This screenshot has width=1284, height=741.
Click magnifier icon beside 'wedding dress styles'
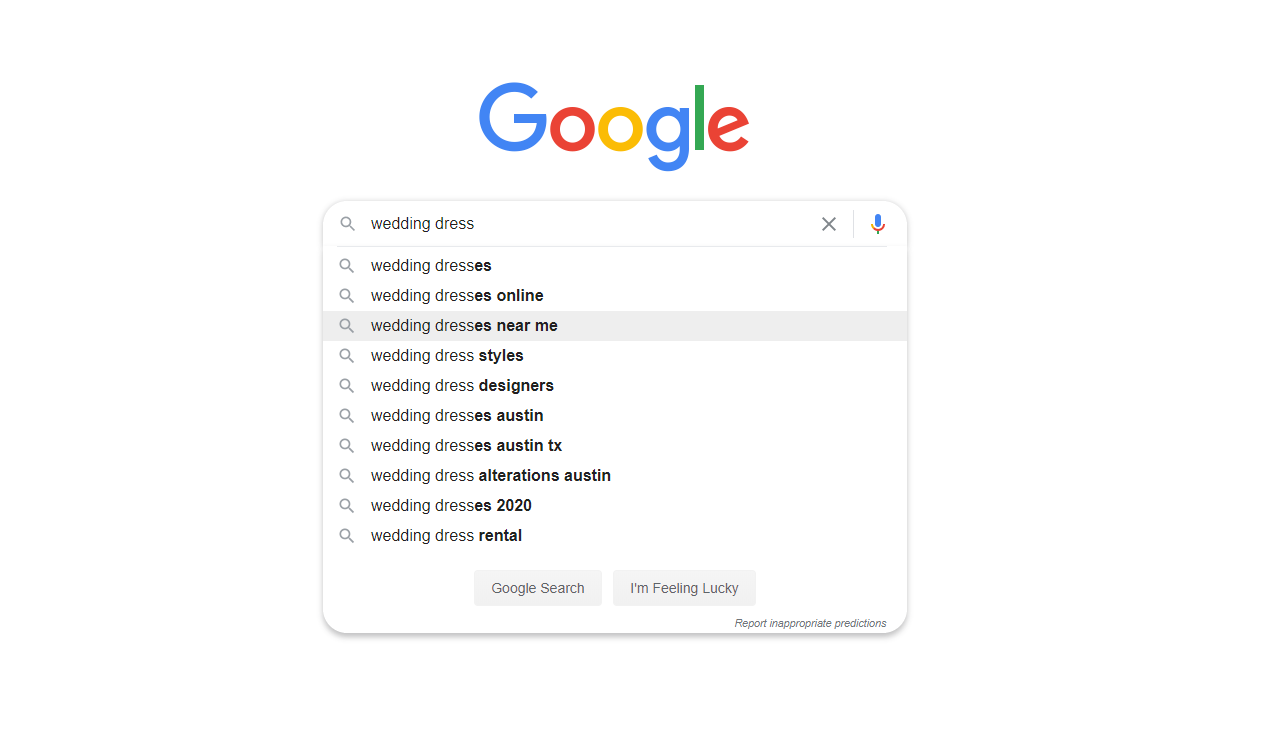coord(347,356)
